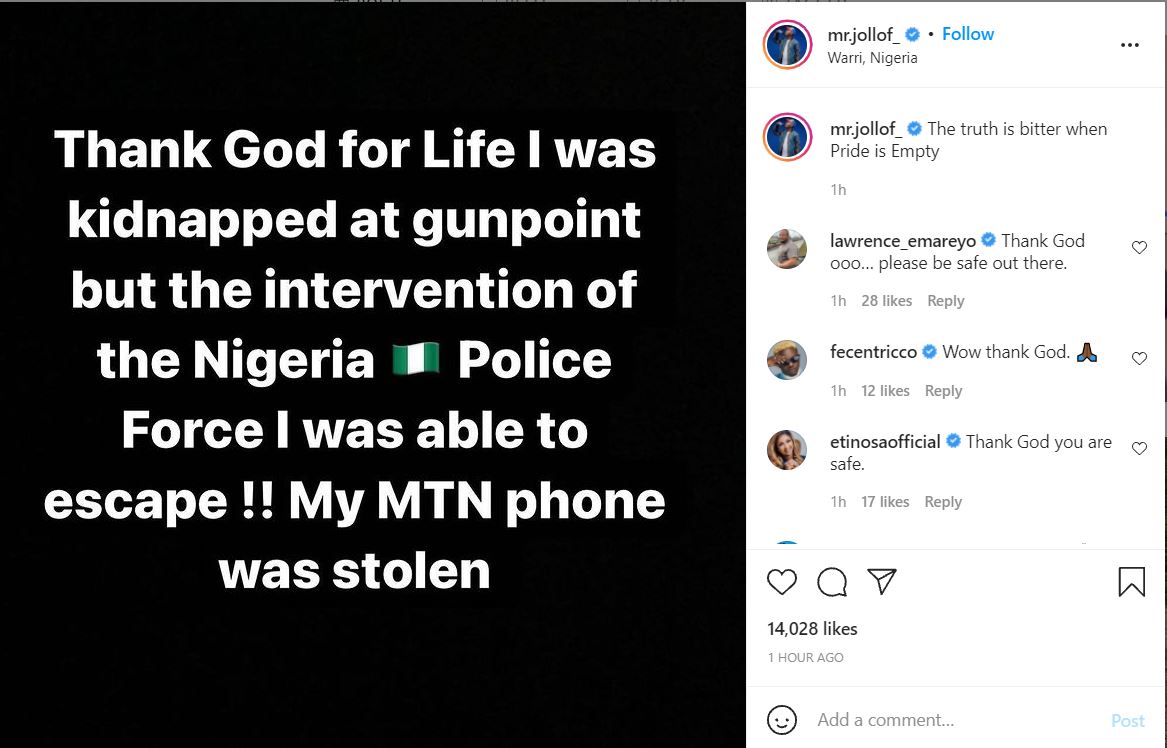Image resolution: width=1167 pixels, height=748 pixels.
Task: Like the post with the heart icon
Action: coord(782,581)
